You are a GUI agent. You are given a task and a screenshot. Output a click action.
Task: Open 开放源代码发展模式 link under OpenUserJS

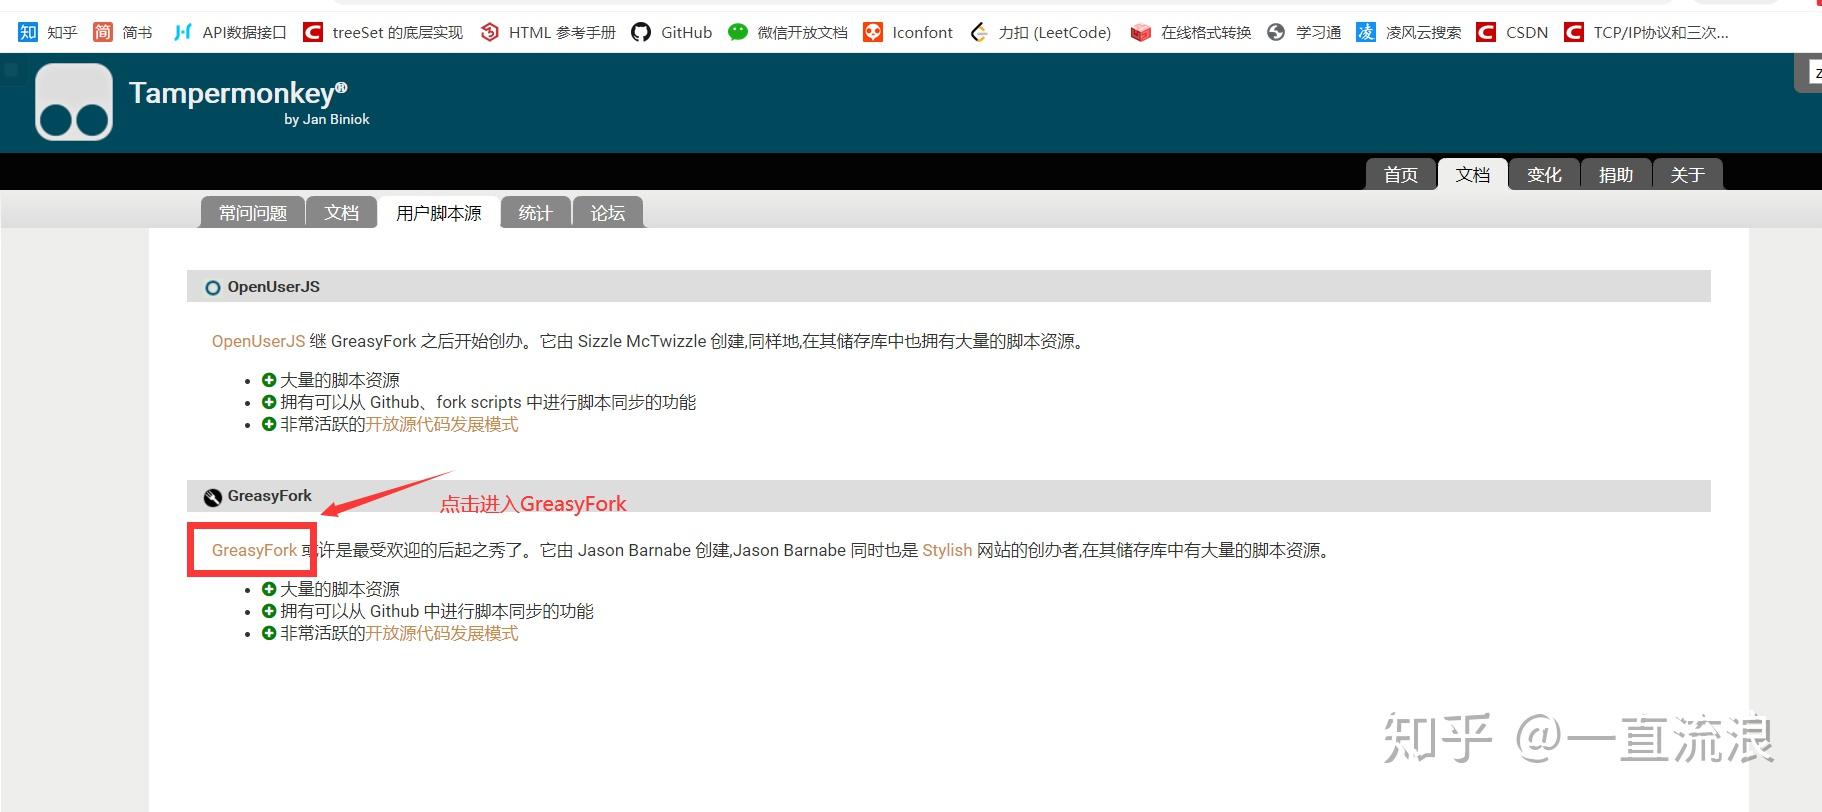coord(442,424)
